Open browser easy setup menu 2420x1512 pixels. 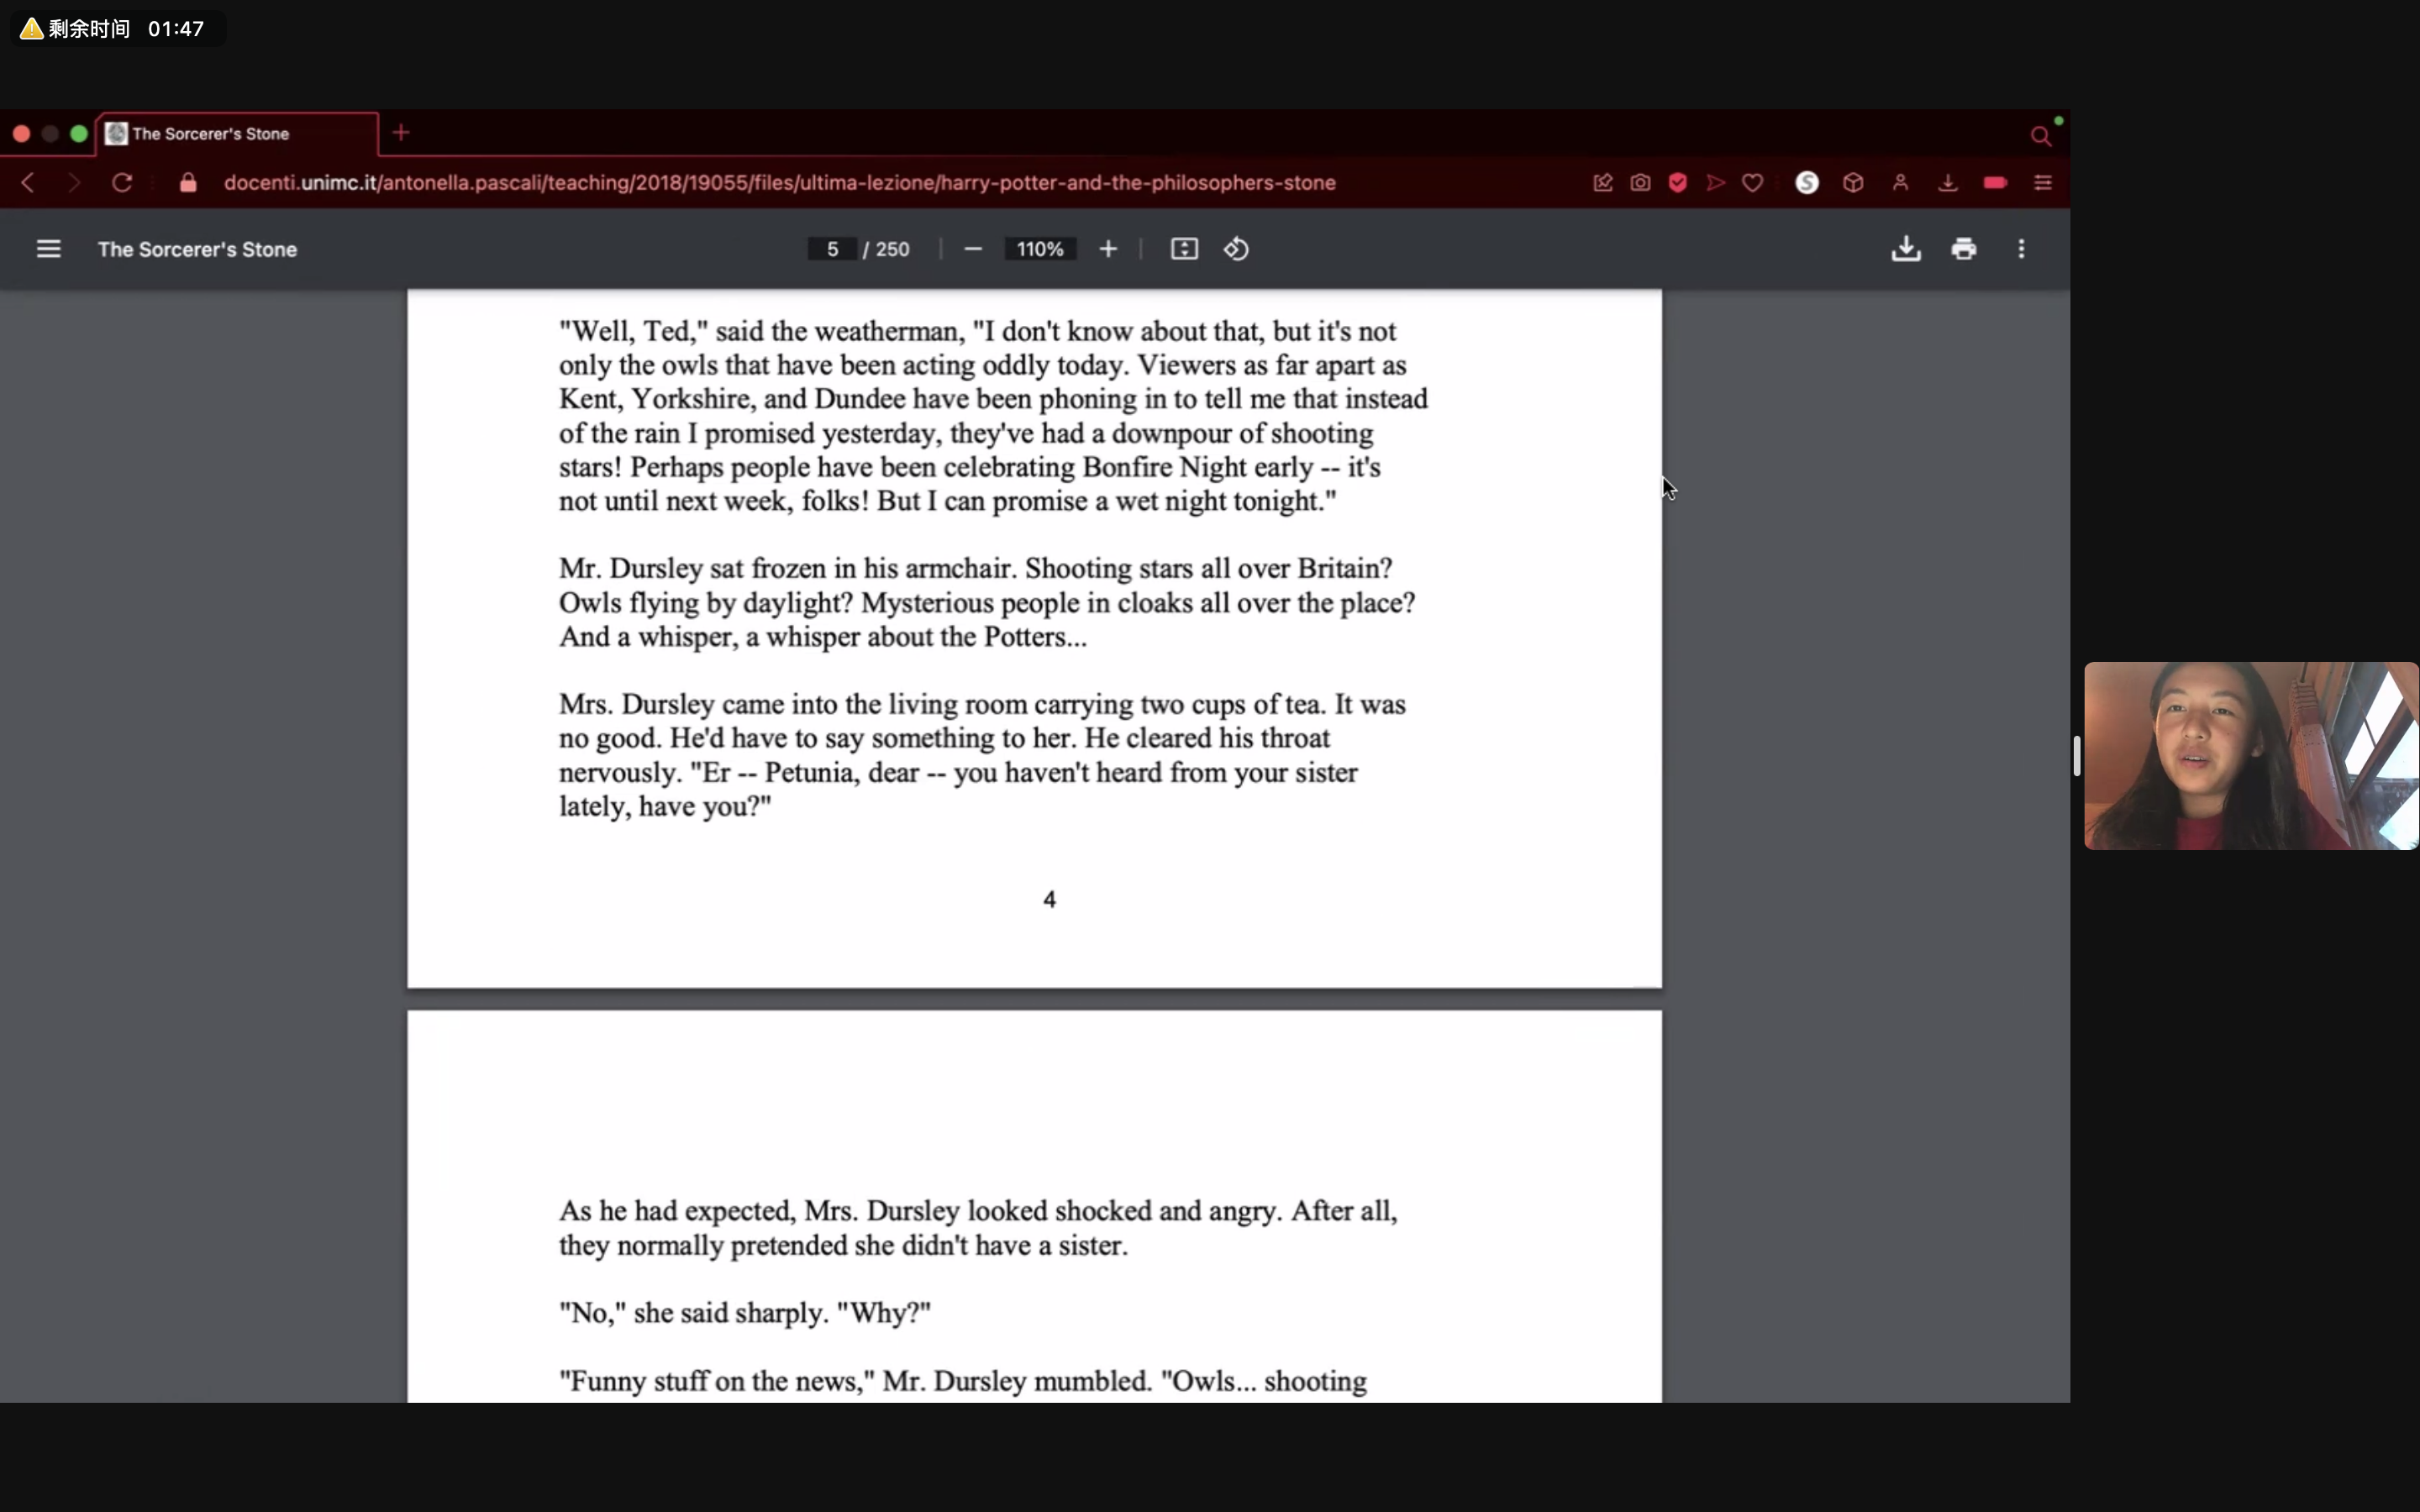tap(2043, 183)
